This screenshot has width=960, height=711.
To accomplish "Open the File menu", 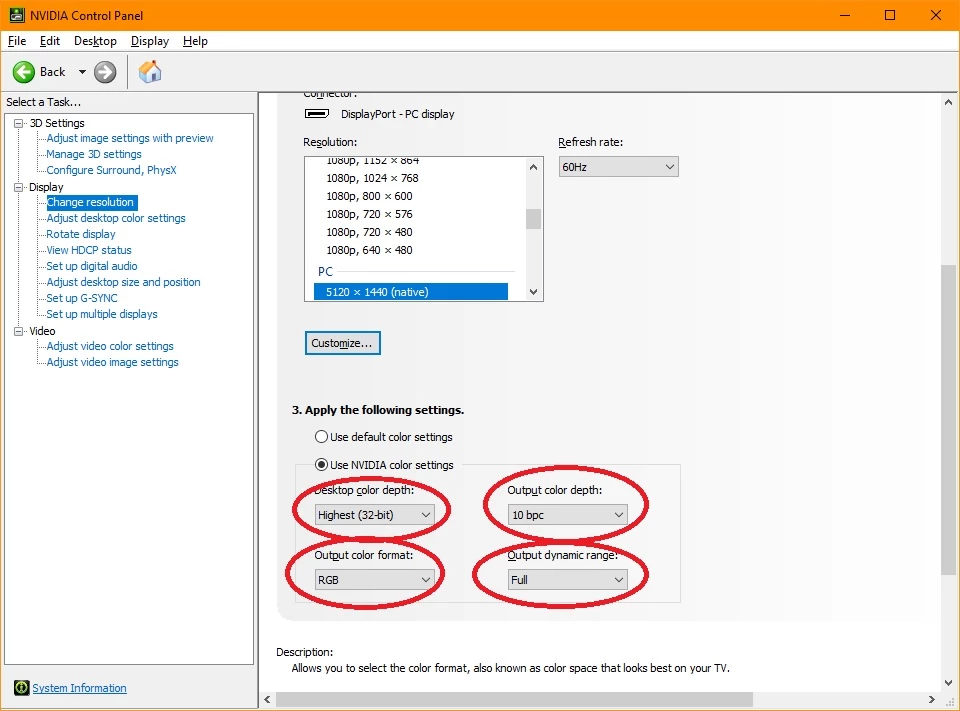I will click(x=17, y=41).
